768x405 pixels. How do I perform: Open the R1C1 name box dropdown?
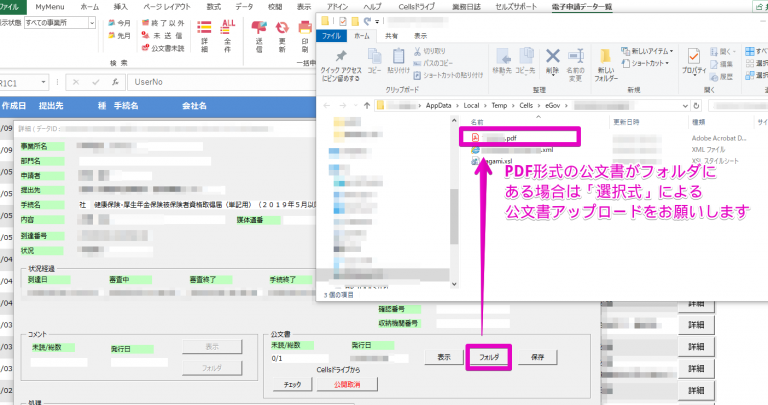click(44, 83)
